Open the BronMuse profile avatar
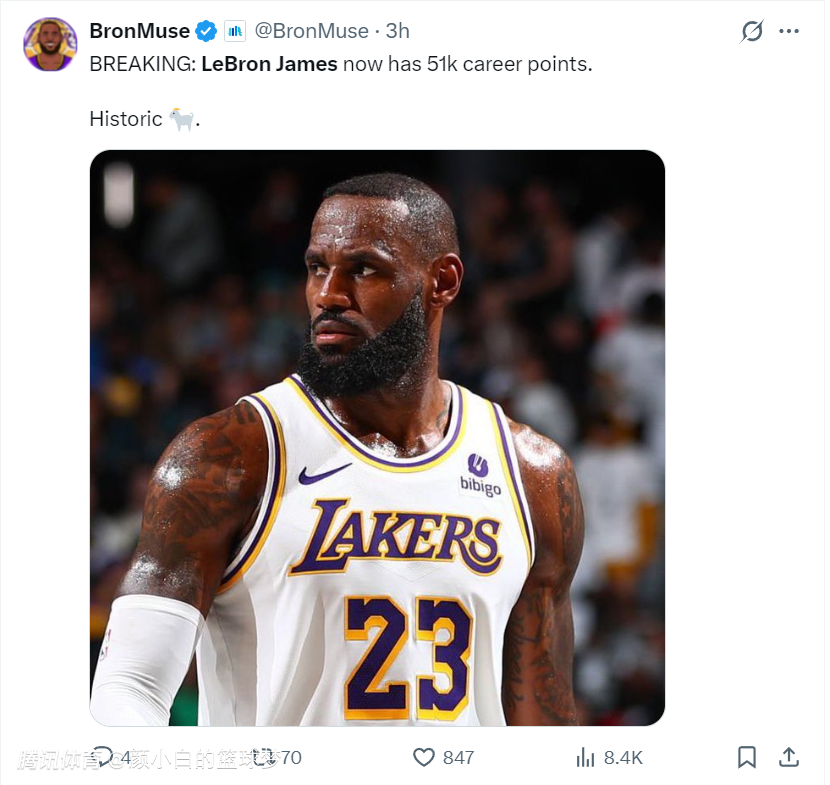This screenshot has width=830, height=785. 50,44
